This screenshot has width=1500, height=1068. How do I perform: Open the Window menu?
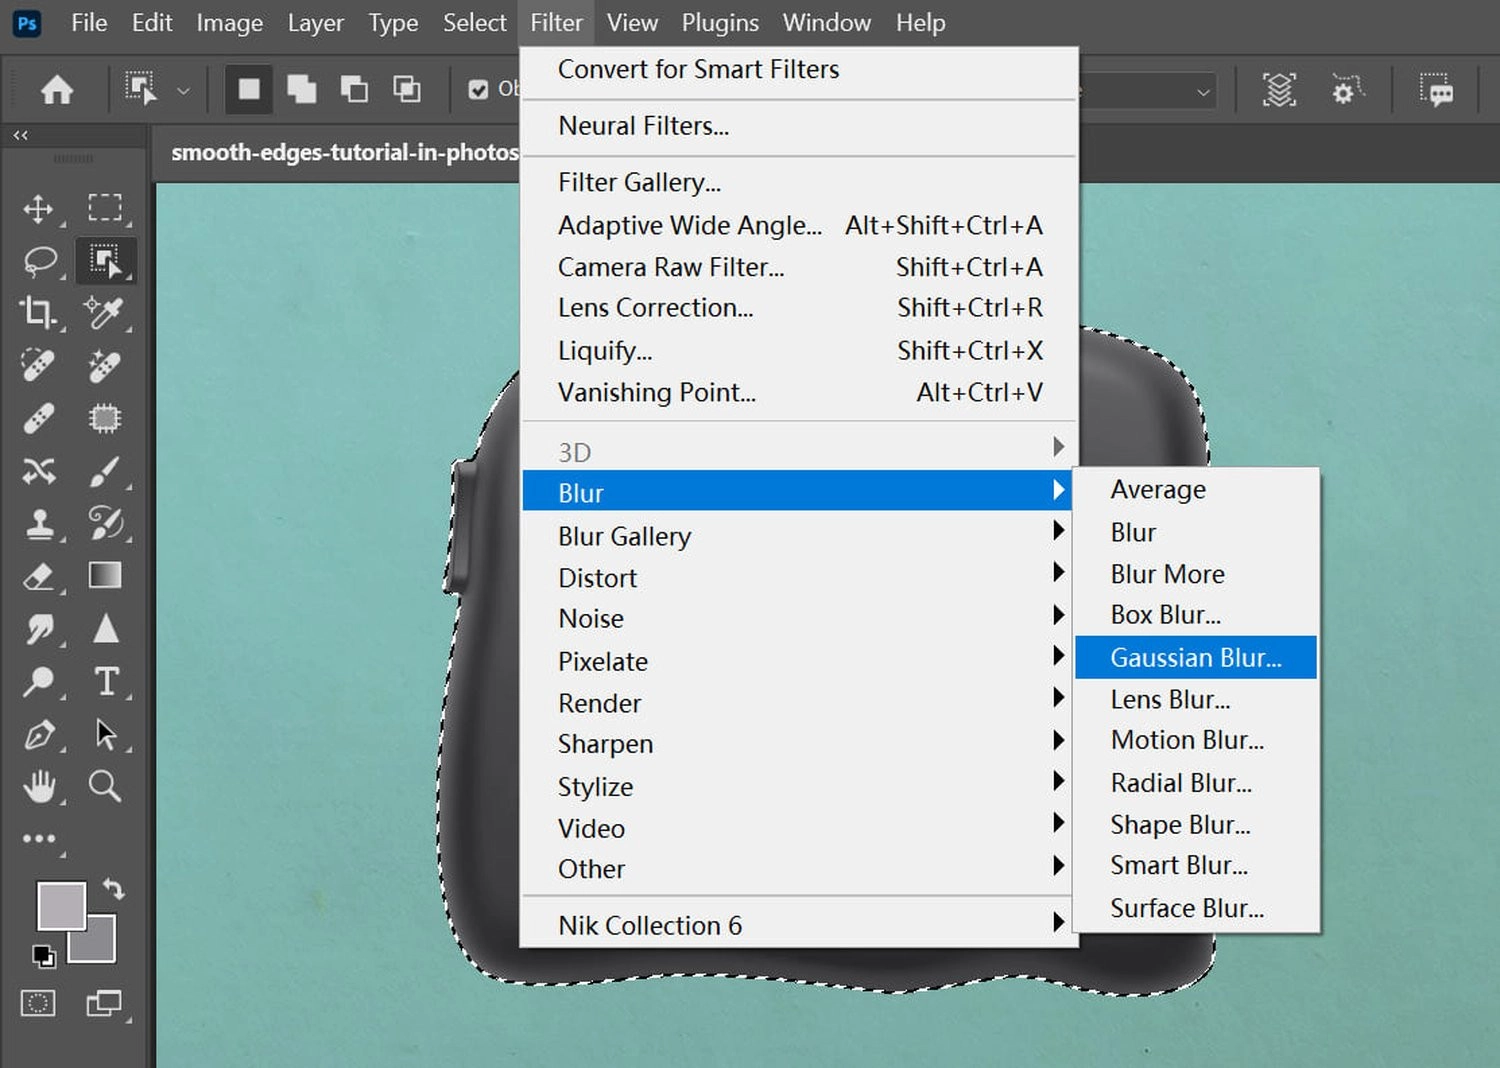coord(826,23)
